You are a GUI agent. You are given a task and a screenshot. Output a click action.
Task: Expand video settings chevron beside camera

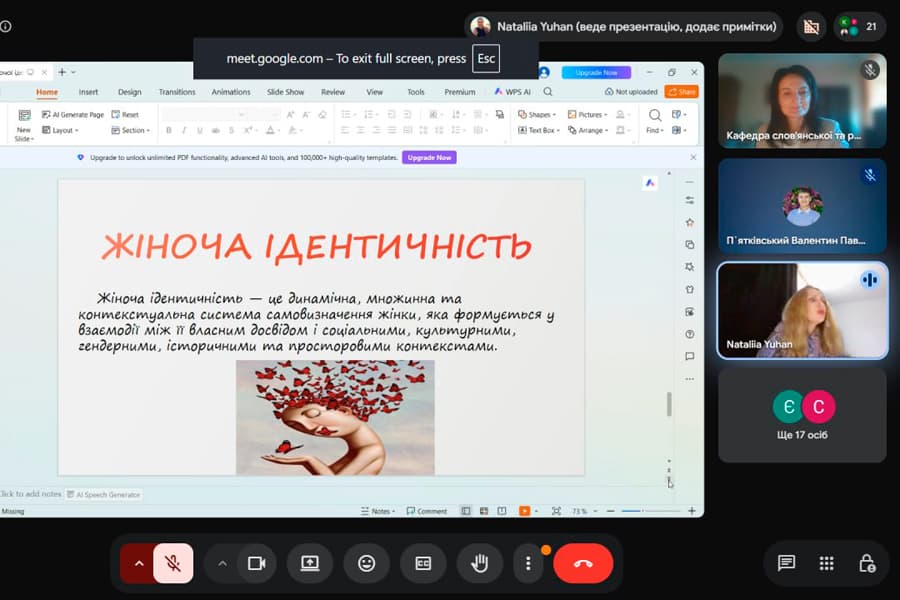pyautogui.click(x=222, y=563)
